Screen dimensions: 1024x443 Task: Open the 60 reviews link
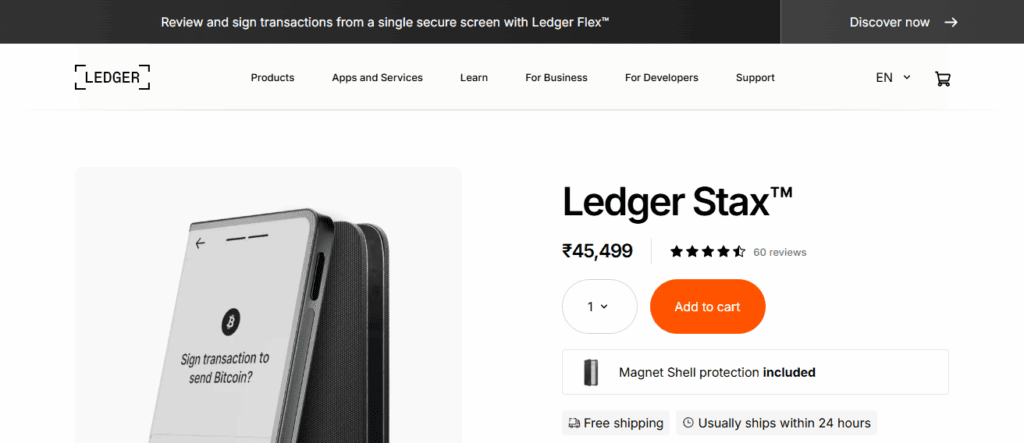click(x=780, y=252)
